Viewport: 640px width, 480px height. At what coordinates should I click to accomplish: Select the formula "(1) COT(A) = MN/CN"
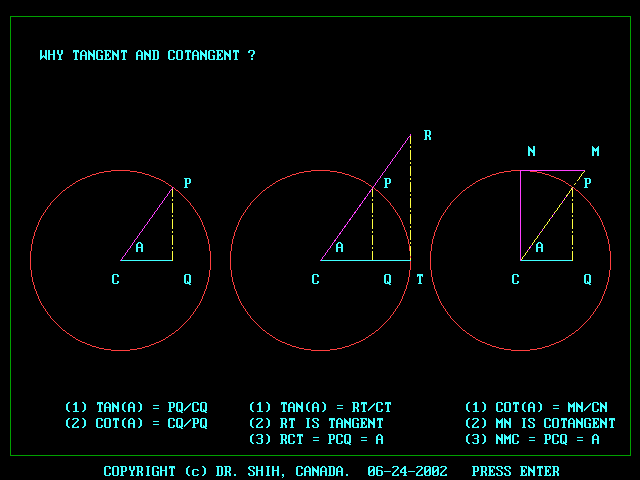tap(536, 407)
